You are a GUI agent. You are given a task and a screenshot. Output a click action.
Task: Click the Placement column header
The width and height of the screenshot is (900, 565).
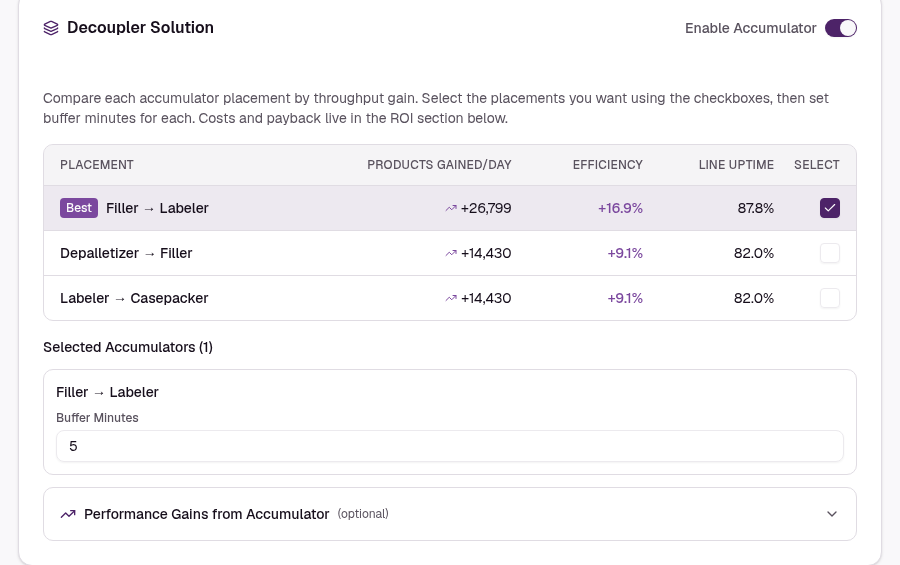coord(97,165)
